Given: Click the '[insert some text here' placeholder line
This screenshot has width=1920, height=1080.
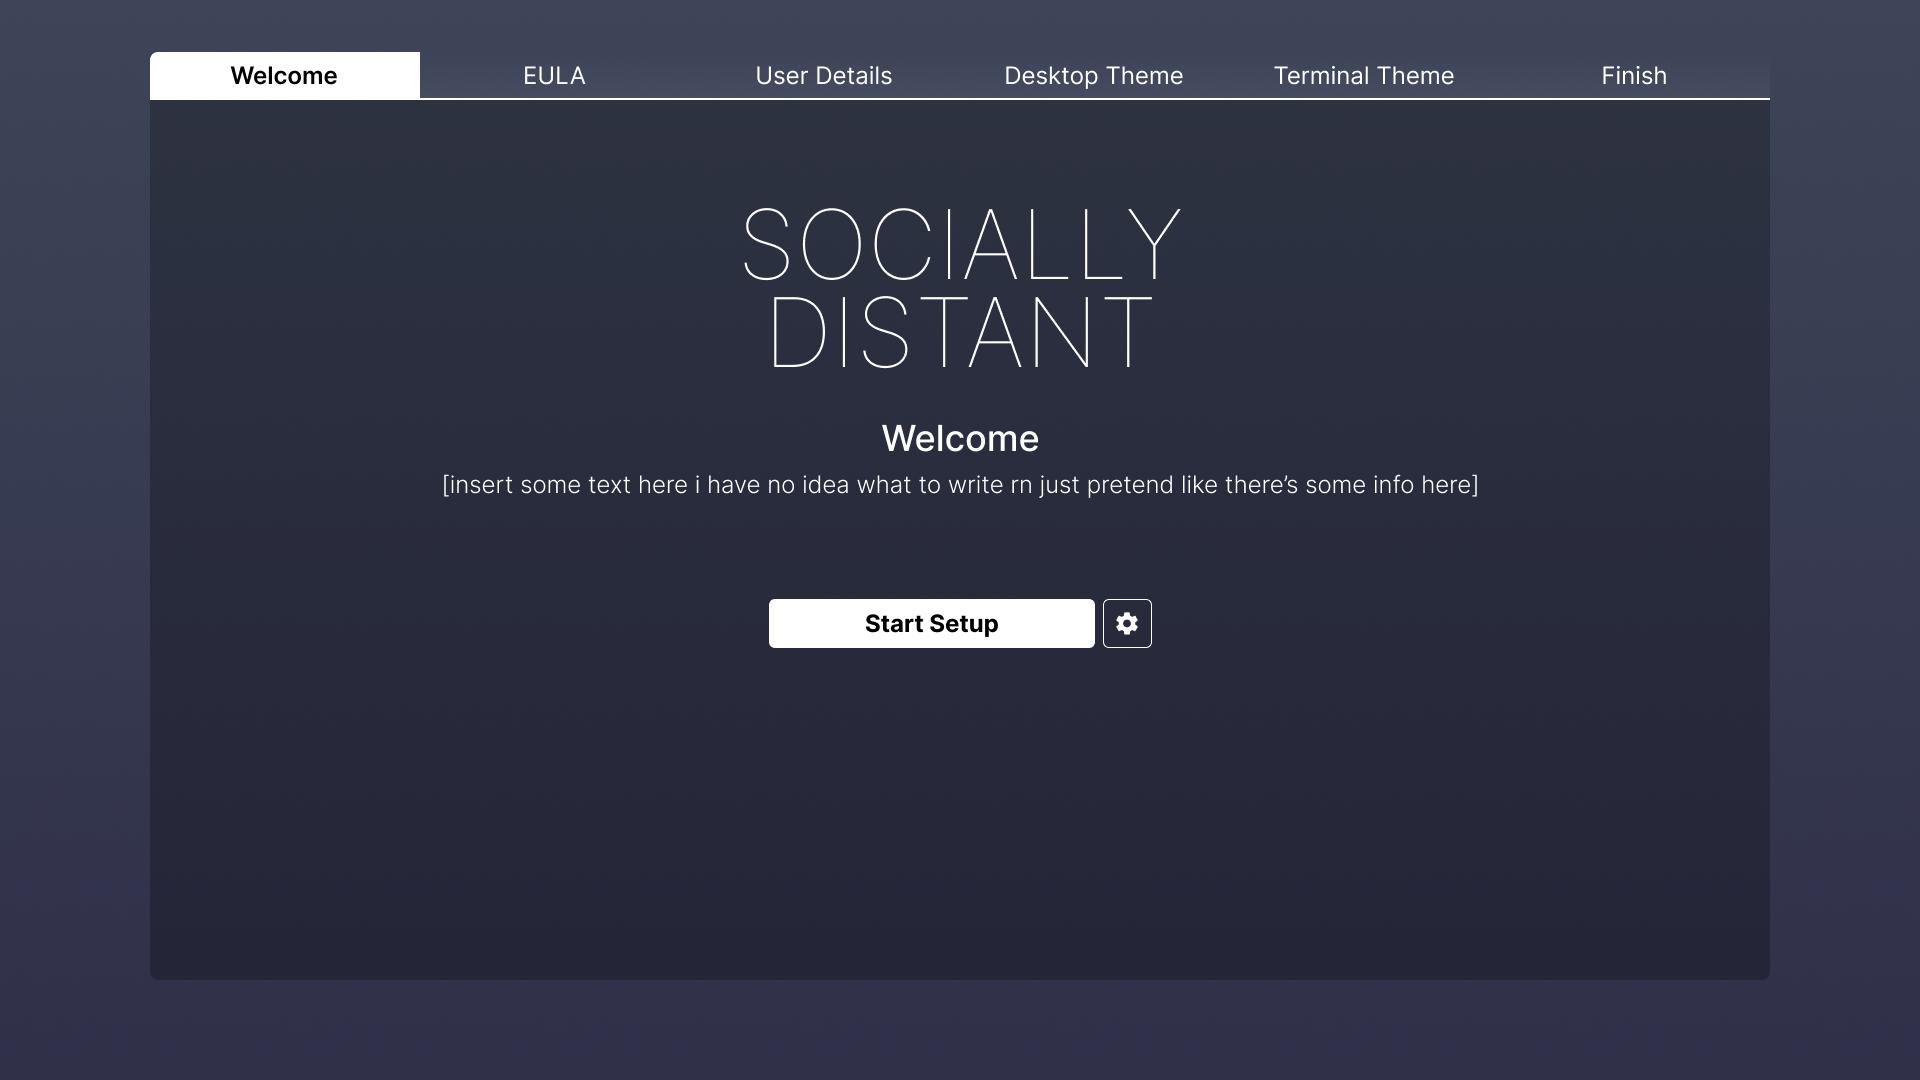Looking at the screenshot, I should click(960, 485).
